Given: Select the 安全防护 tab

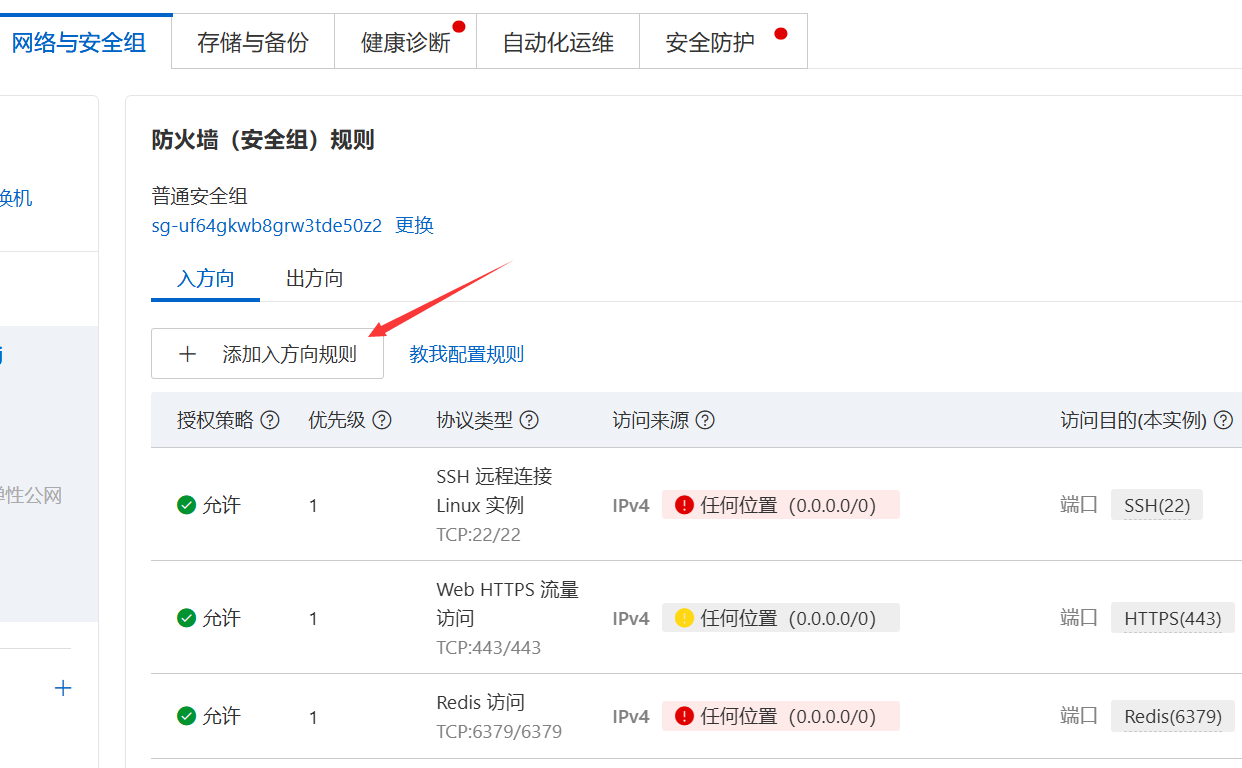Looking at the screenshot, I should point(711,42).
